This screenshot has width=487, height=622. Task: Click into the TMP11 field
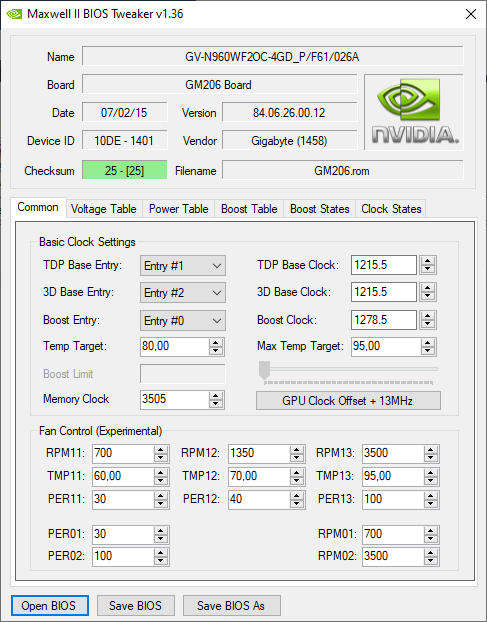[123, 476]
